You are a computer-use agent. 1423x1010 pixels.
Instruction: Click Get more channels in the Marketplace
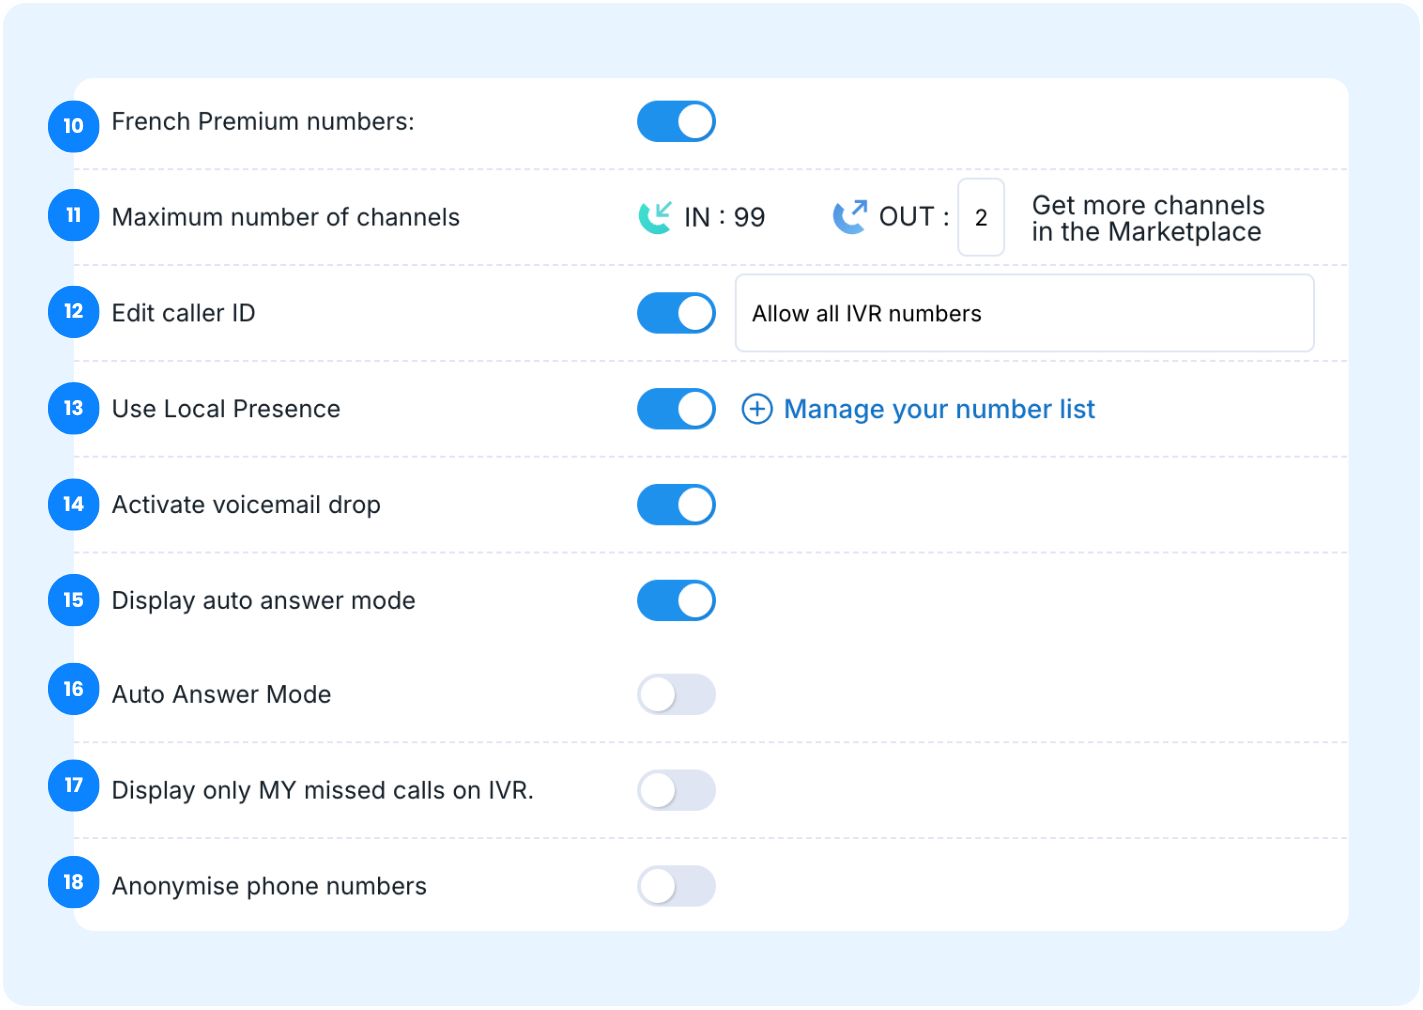(x=1147, y=218)
